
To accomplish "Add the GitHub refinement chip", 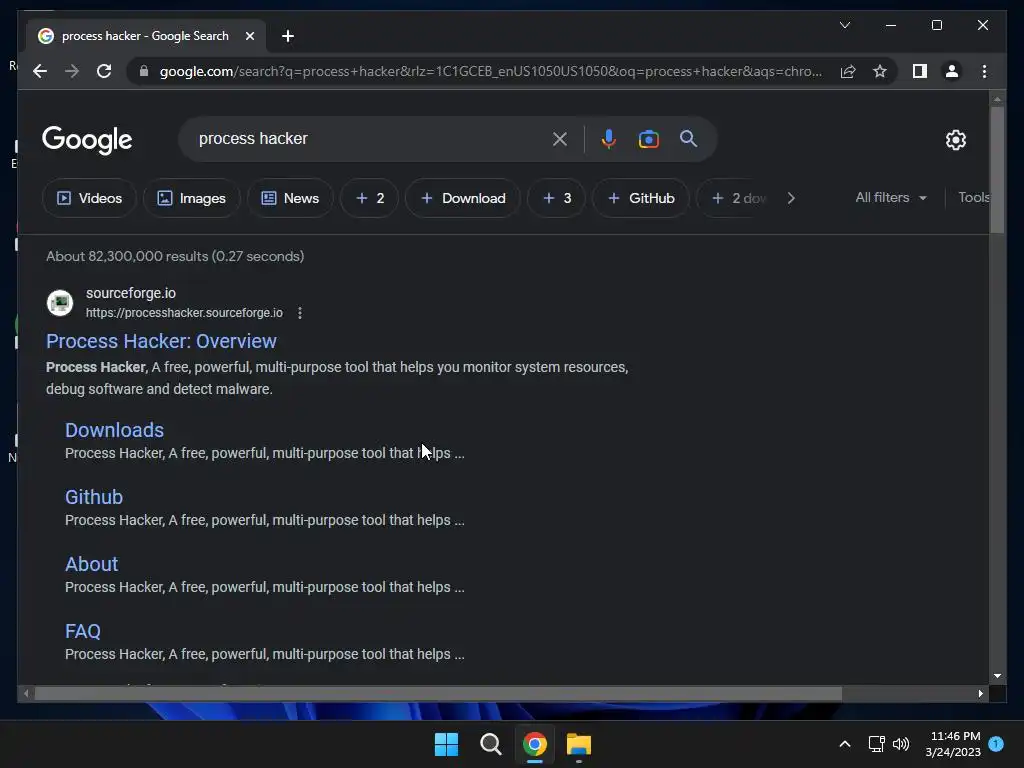I will click(x=641, y=198).
